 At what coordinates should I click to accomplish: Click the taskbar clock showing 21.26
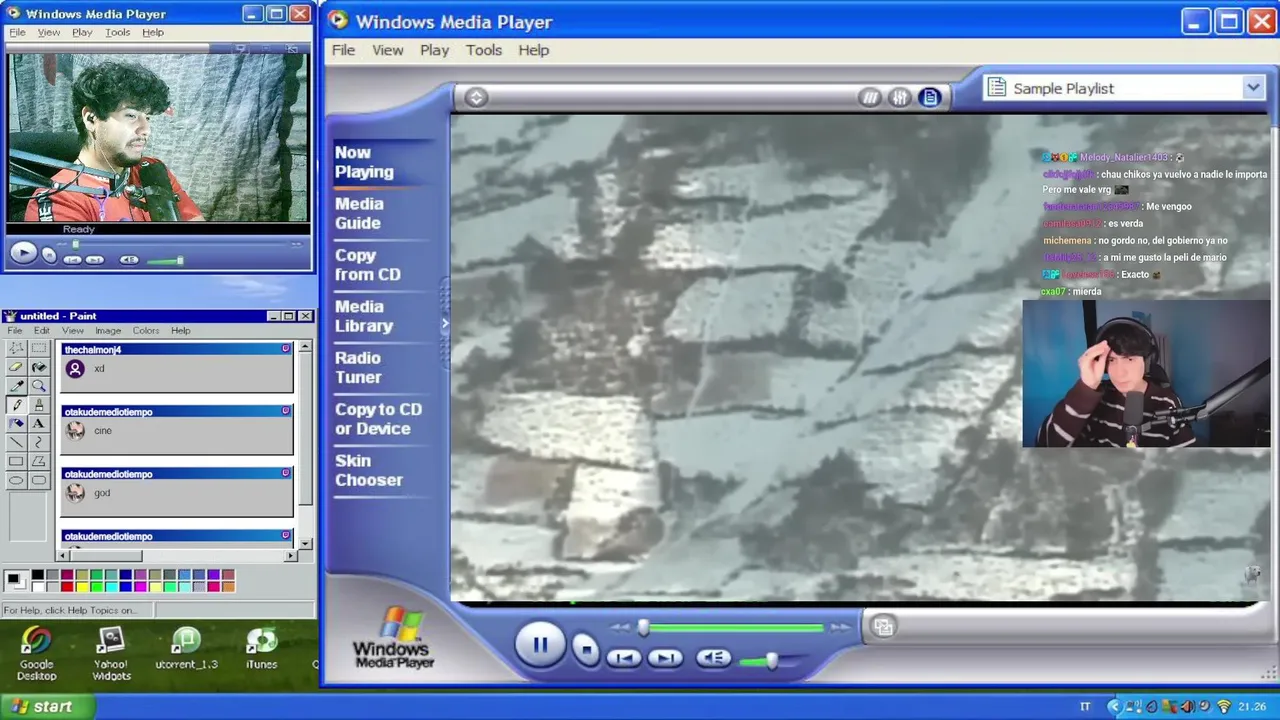pyautogui.click(x=1252, y=706)
